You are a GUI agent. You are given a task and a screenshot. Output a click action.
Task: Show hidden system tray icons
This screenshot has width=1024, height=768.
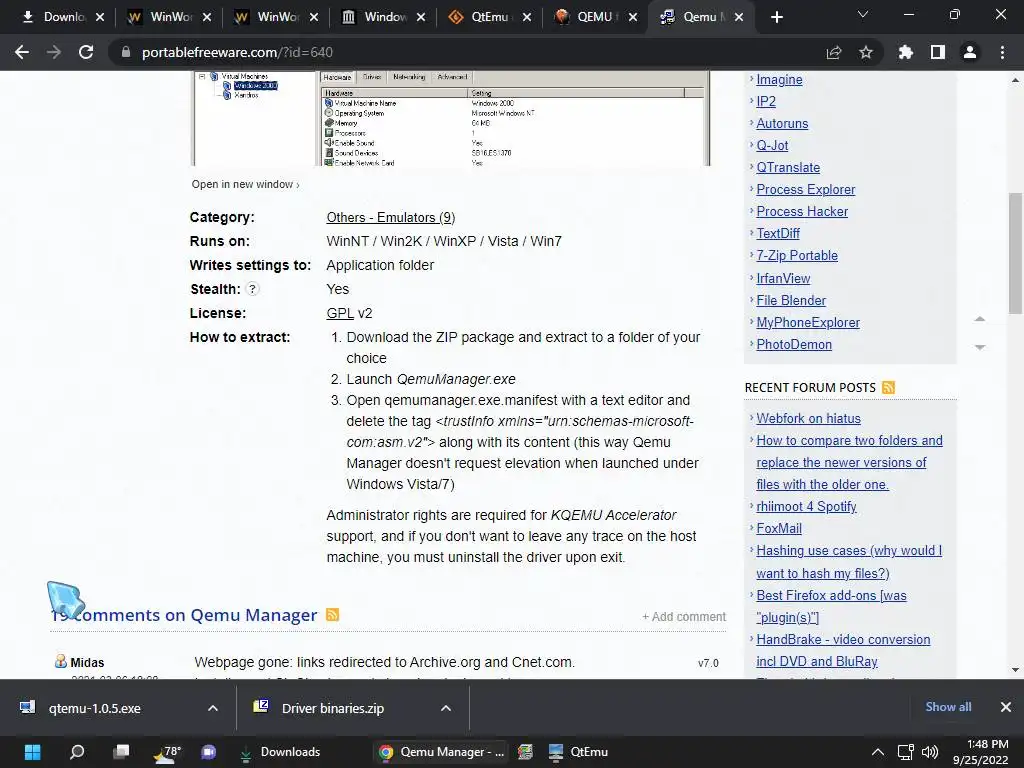[878, 752]
